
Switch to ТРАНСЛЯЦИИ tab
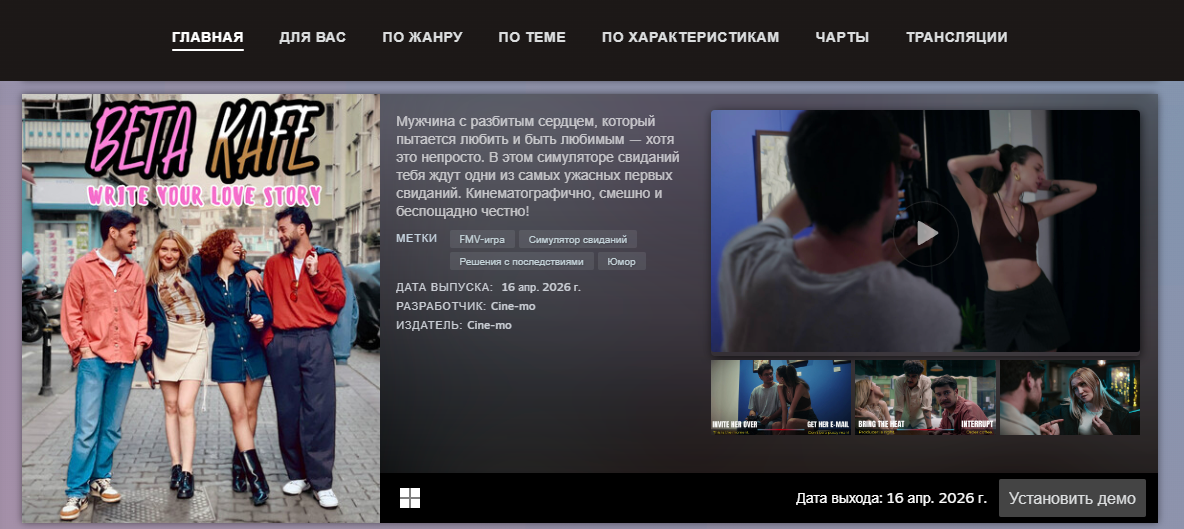tap(957, 37)
